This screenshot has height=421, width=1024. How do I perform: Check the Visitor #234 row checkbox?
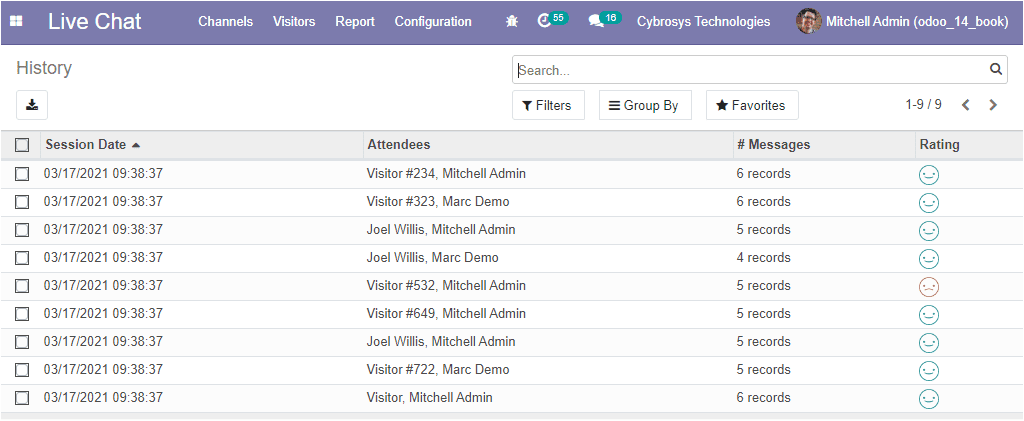22,174
